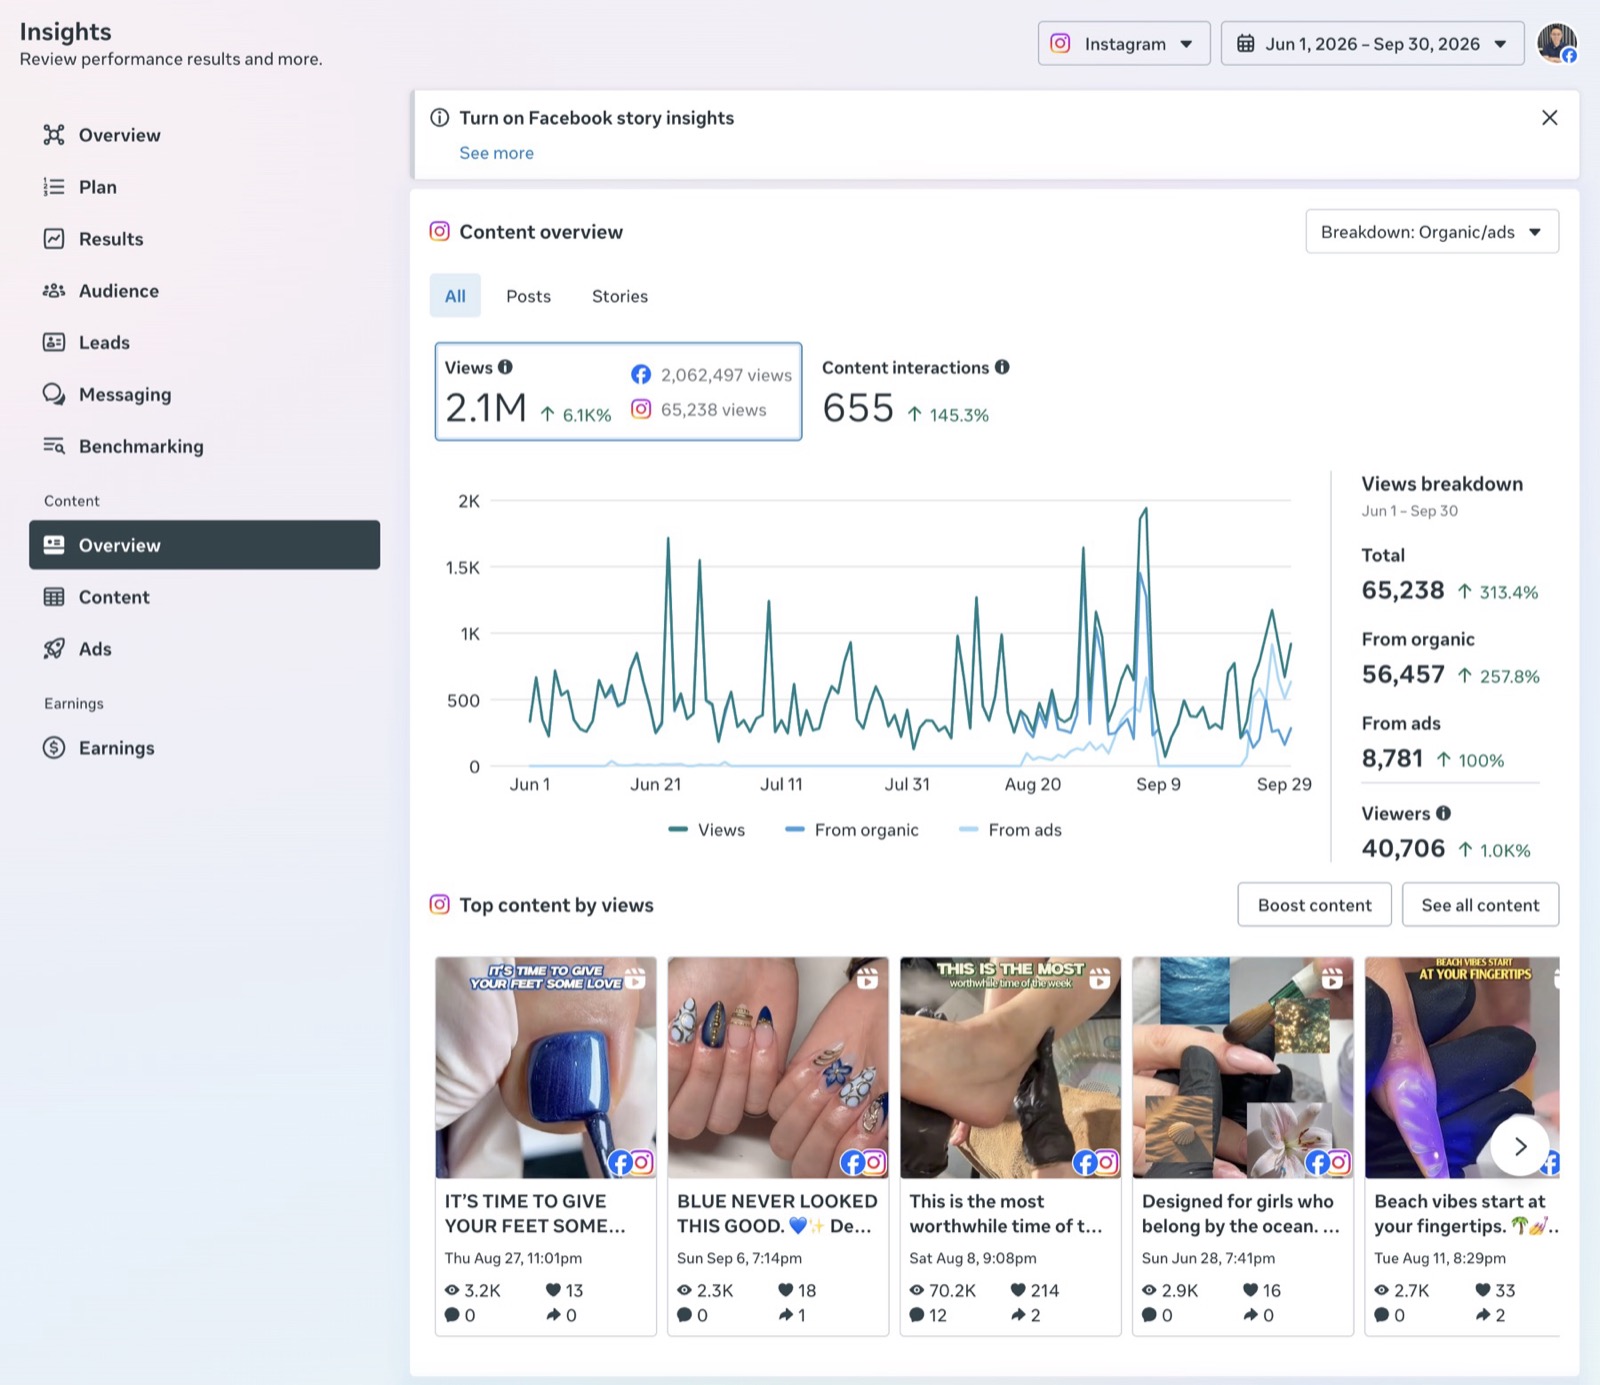This screenshot has width=1600, height=1385.
Task: Toggle the From ads legend entry
Action: click(1010, 830)
